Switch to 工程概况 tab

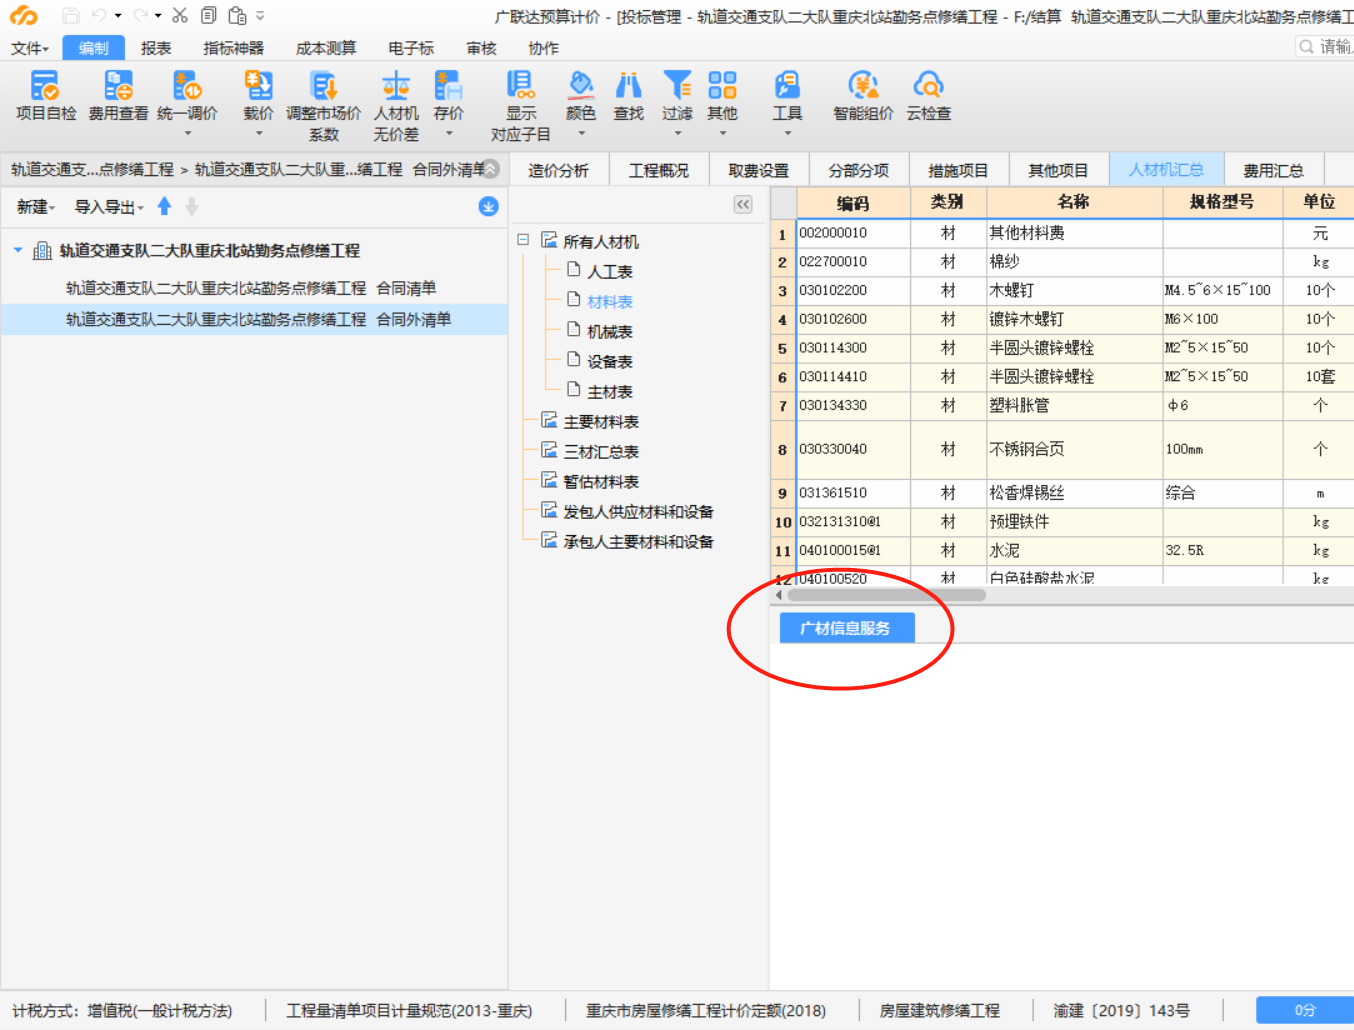tap(658, 170)
